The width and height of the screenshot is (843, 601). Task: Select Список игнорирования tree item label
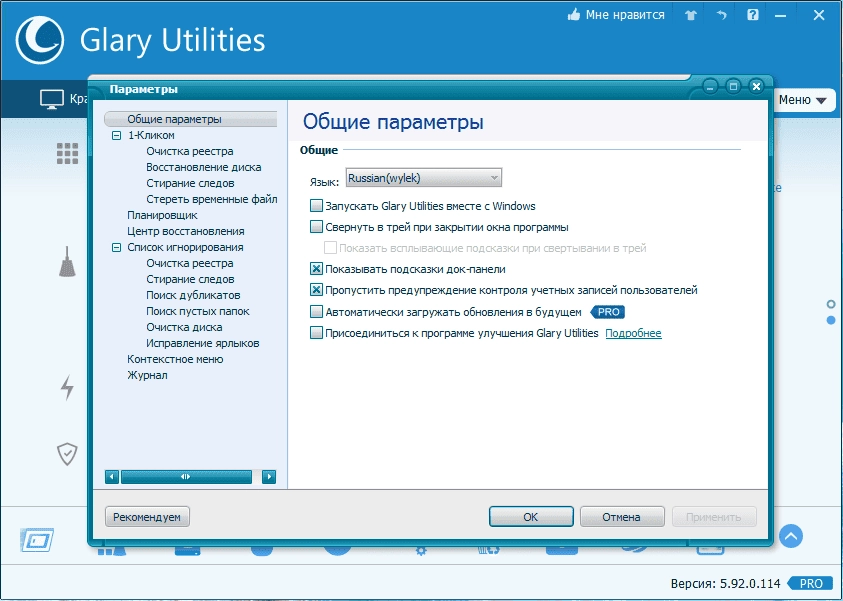[185, 247]
